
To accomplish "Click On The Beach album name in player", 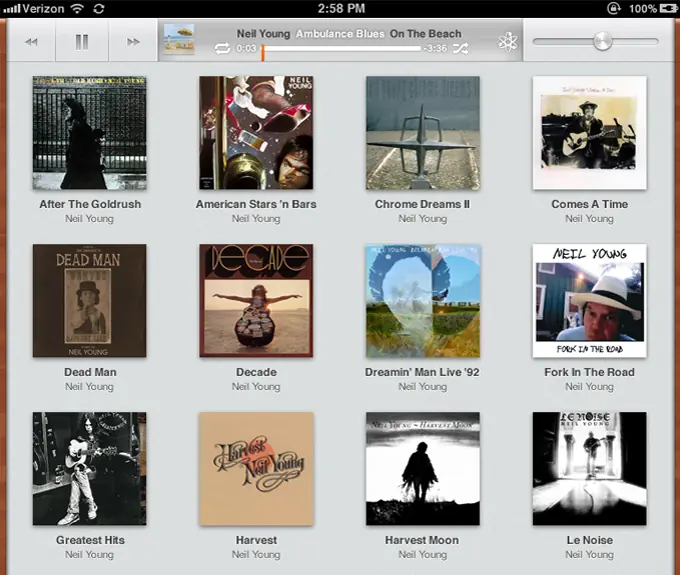I will [x=425, y=34].
